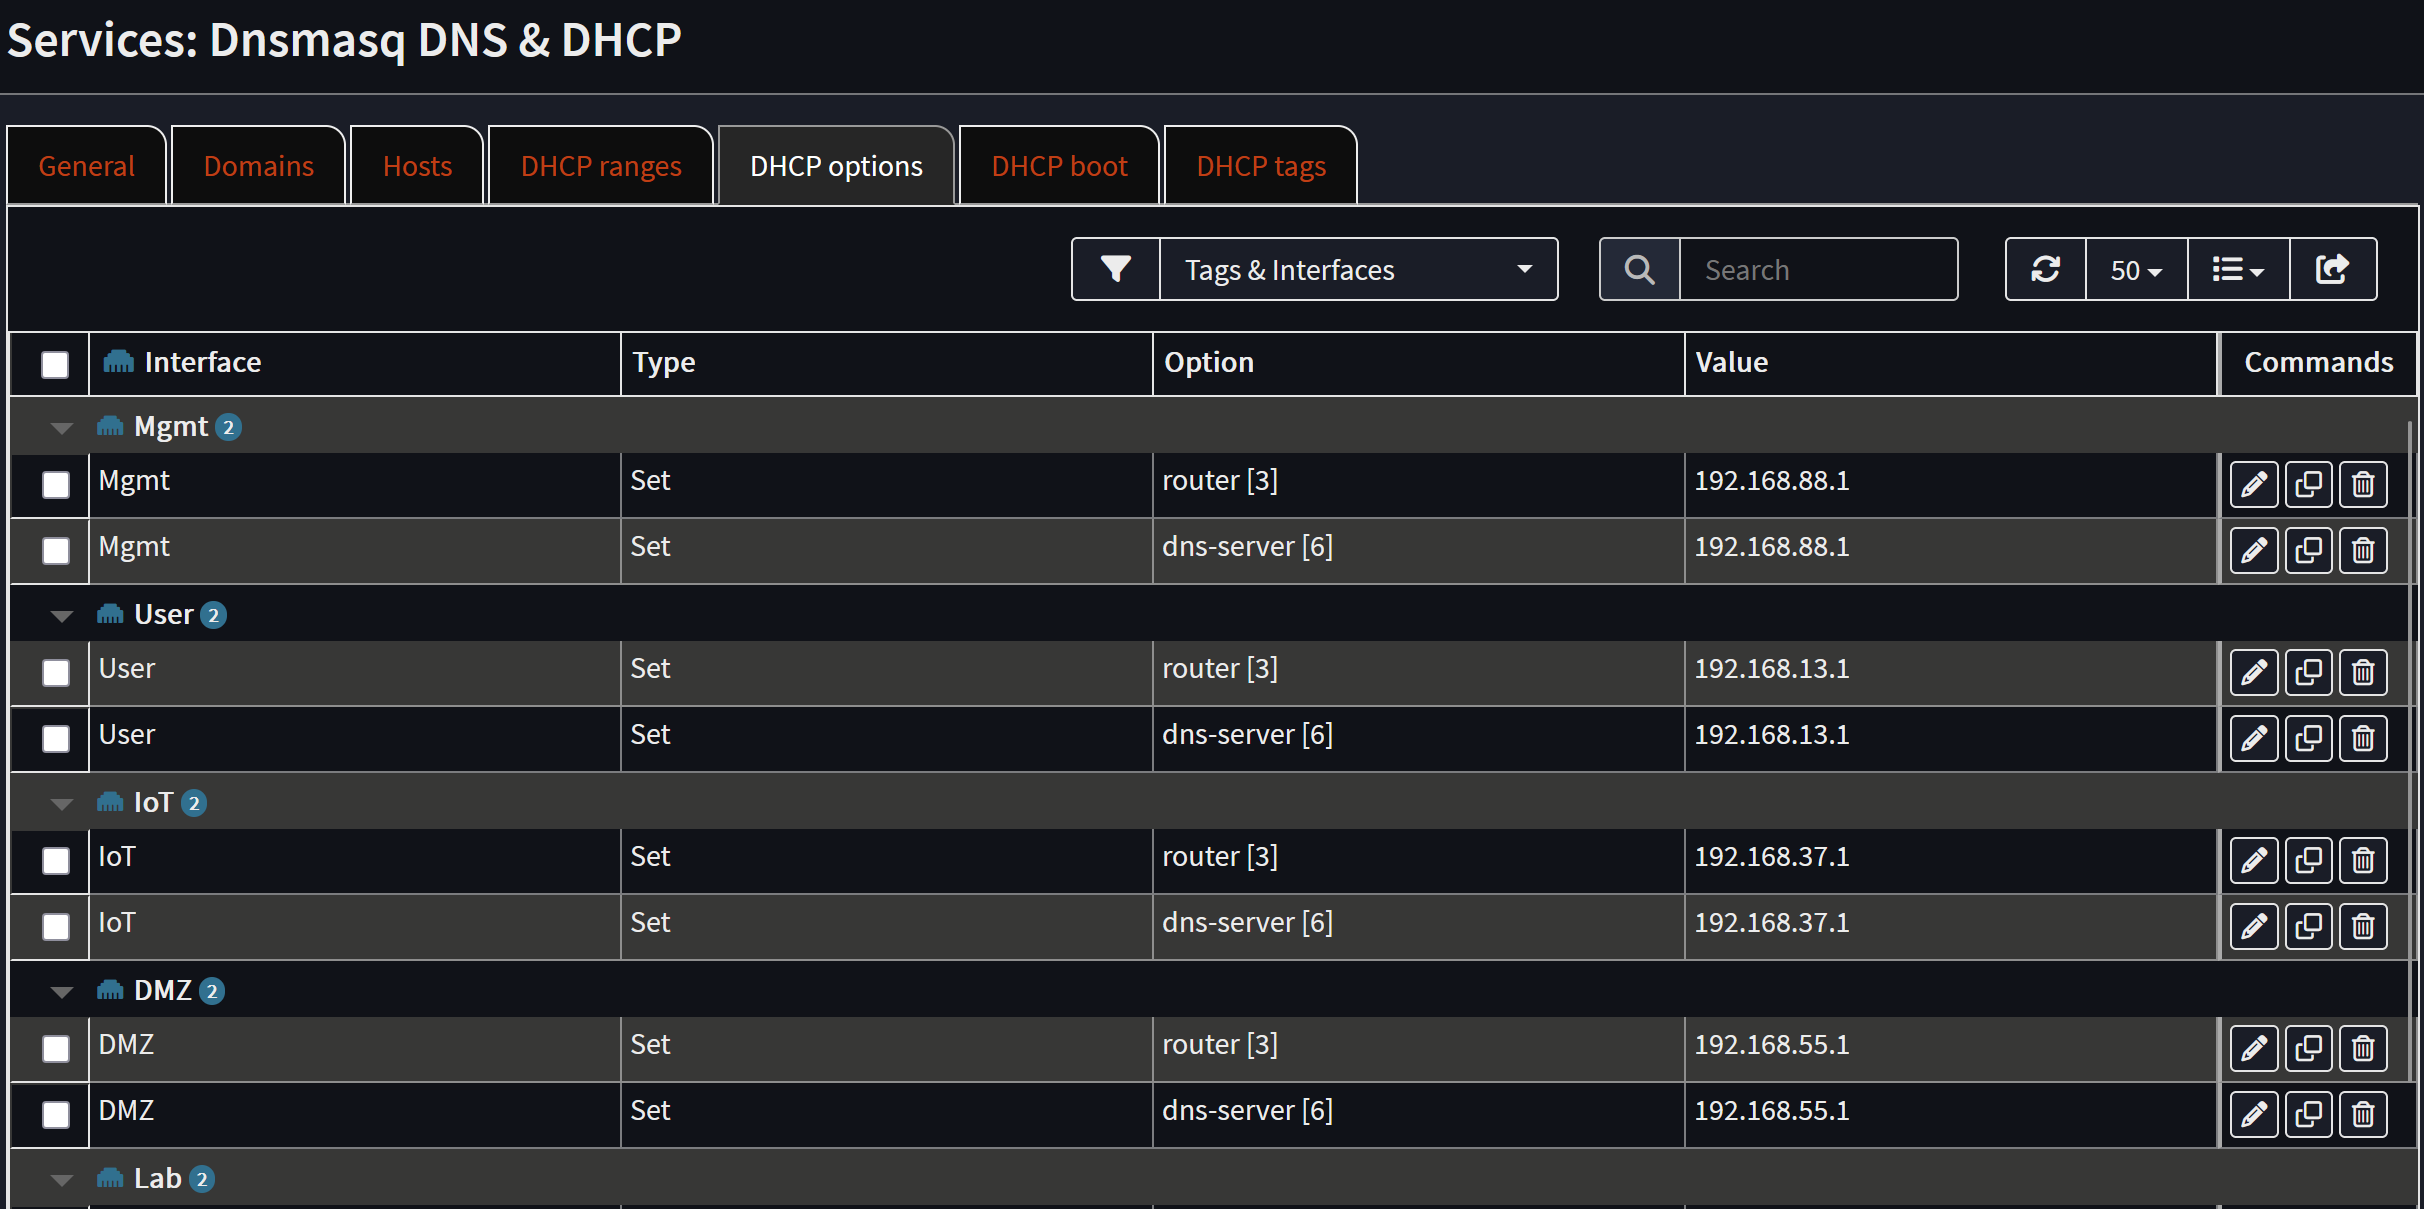Click the export/share icon in toolbar
The width and height of the screenshot is (2424, 1209).
[x=2332, y=269]
